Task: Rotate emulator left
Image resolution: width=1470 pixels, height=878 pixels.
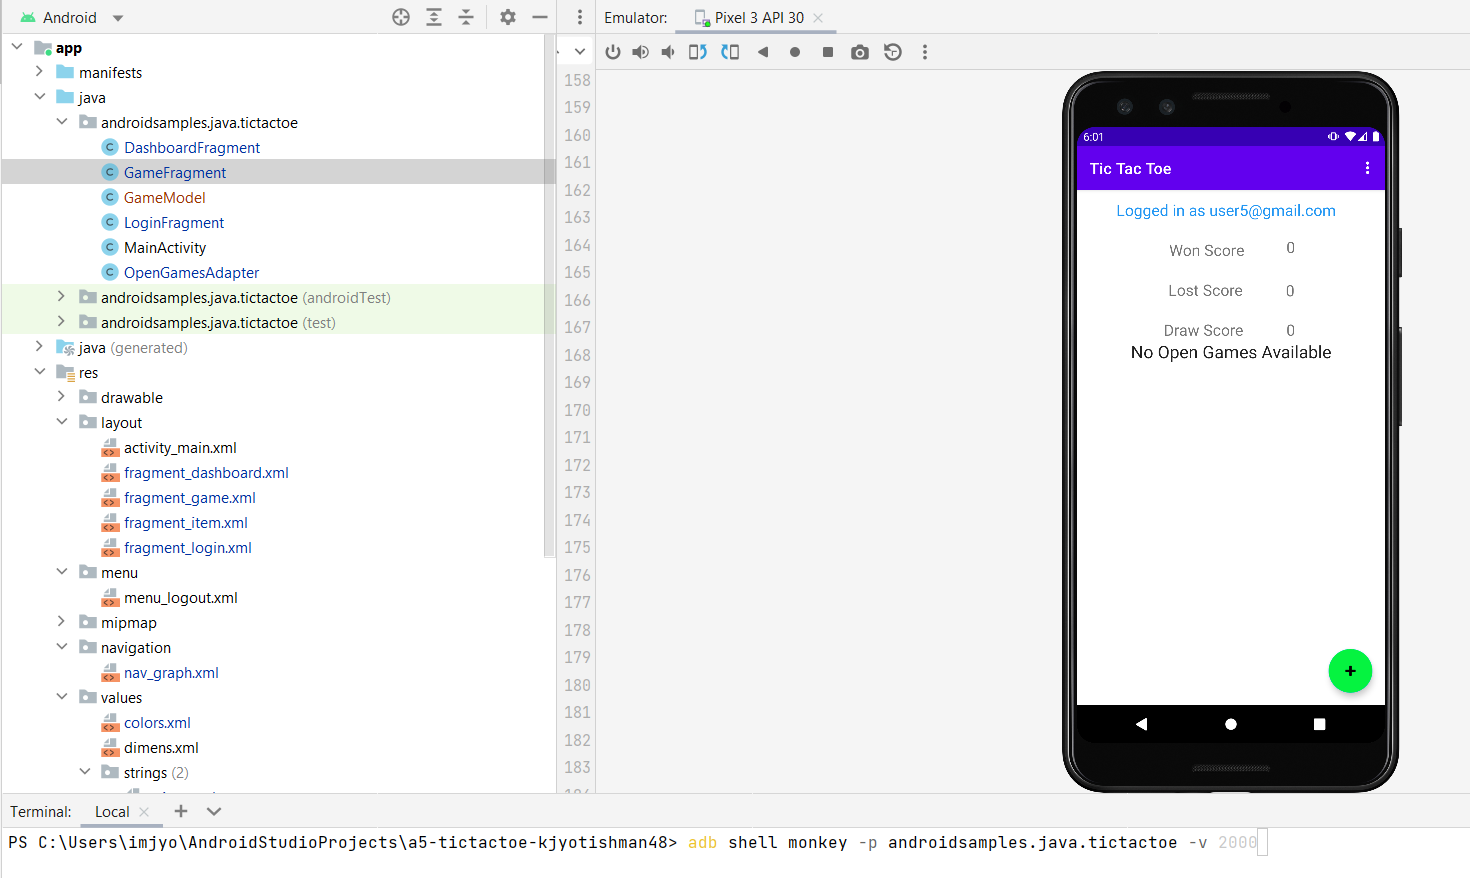Action: pos(698,52)
